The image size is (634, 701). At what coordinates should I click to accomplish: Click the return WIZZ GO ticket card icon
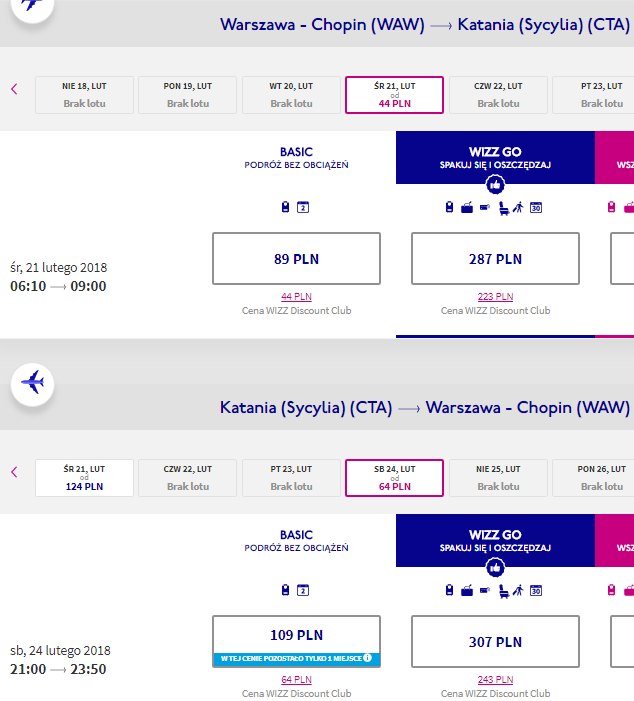click(x=485, y=591)
